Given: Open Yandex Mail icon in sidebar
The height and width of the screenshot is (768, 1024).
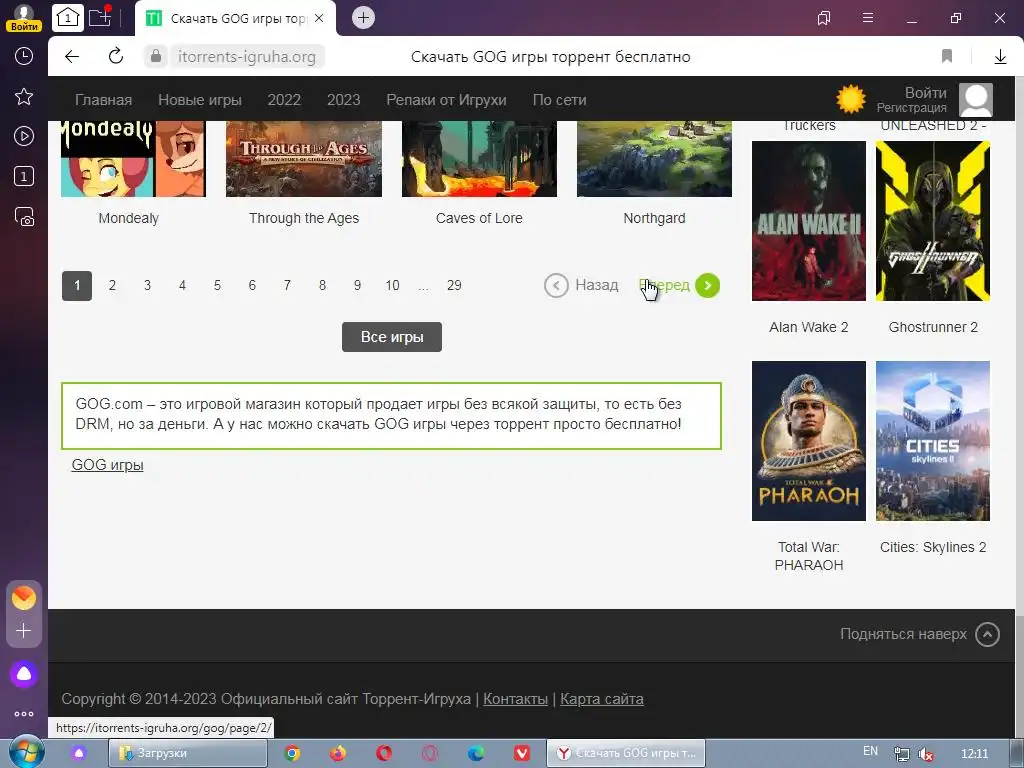Looking at the screenshot, I should (24, 597).
